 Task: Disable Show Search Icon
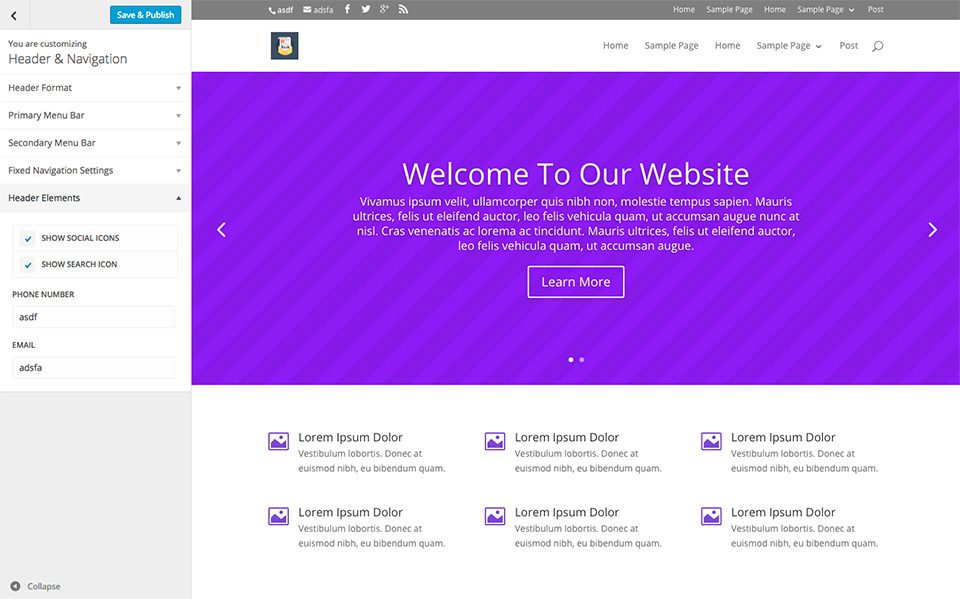27,263
